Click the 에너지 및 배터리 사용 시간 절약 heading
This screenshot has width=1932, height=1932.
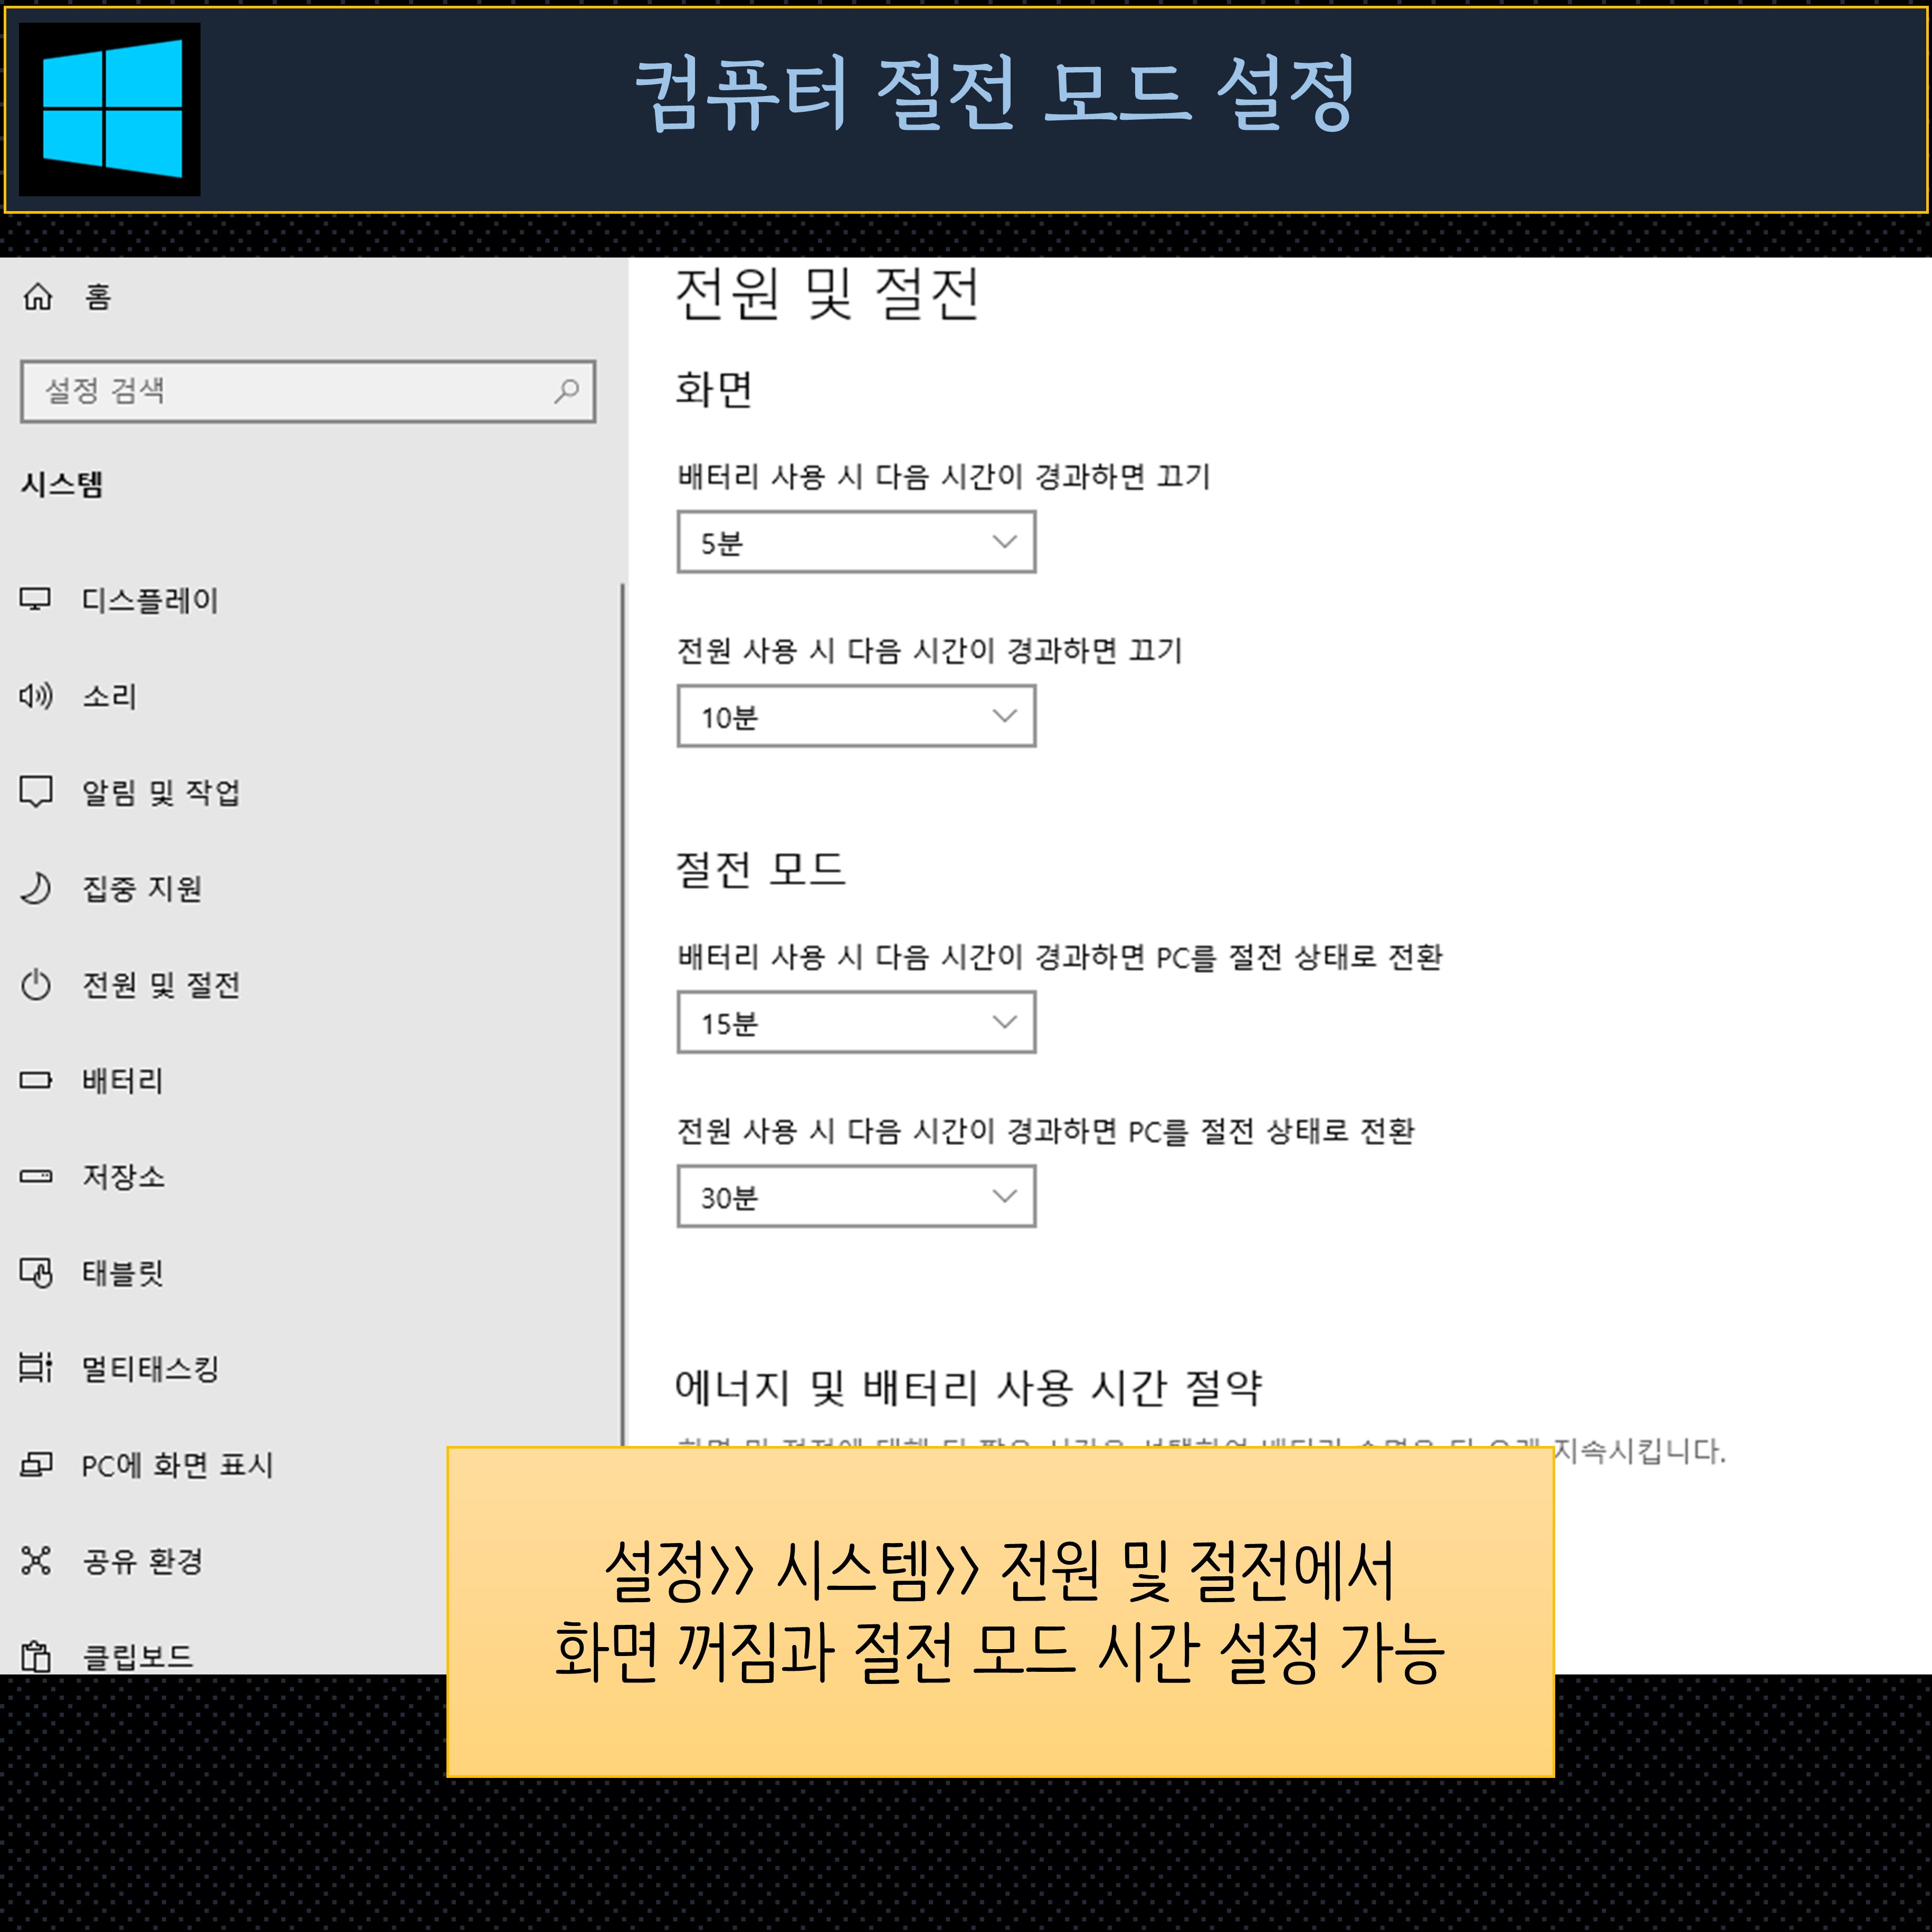(x=969, y=1387)
